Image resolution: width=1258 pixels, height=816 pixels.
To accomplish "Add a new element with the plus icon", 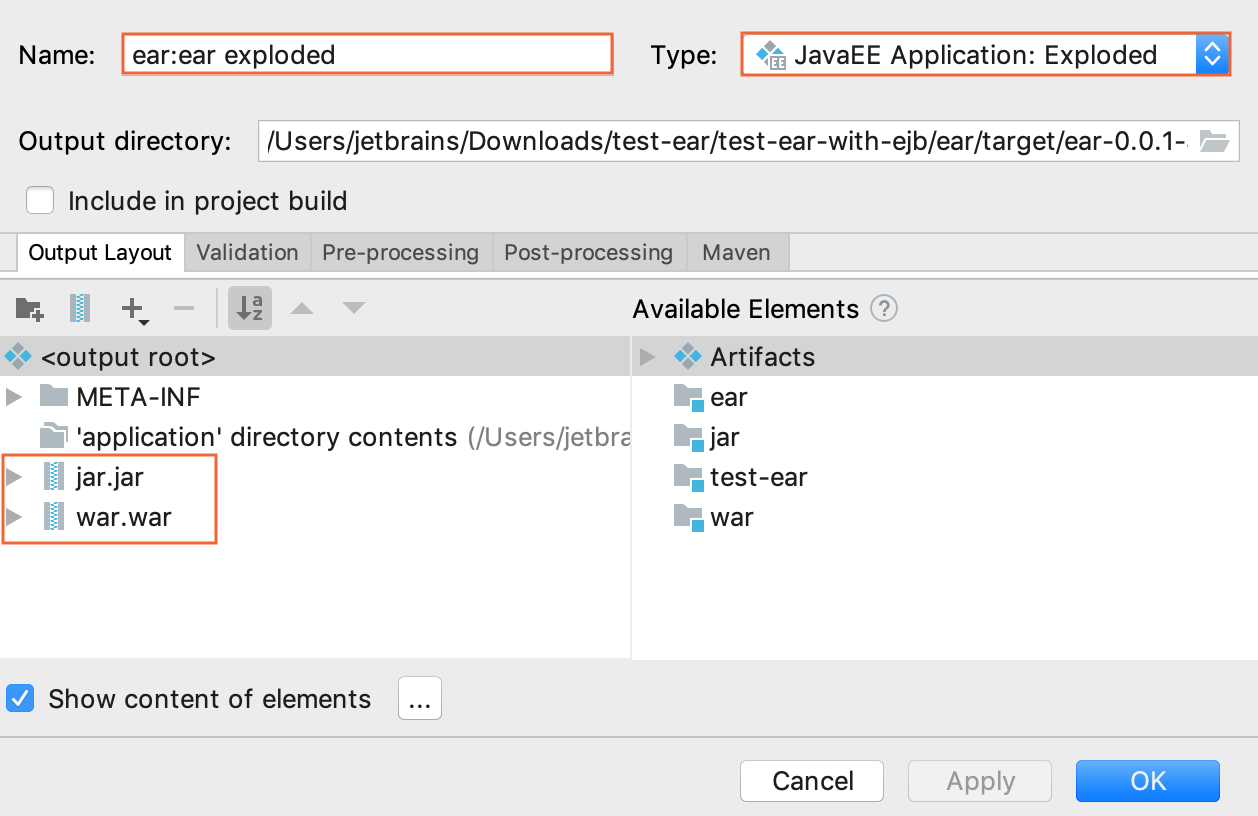I will point(131,308).
